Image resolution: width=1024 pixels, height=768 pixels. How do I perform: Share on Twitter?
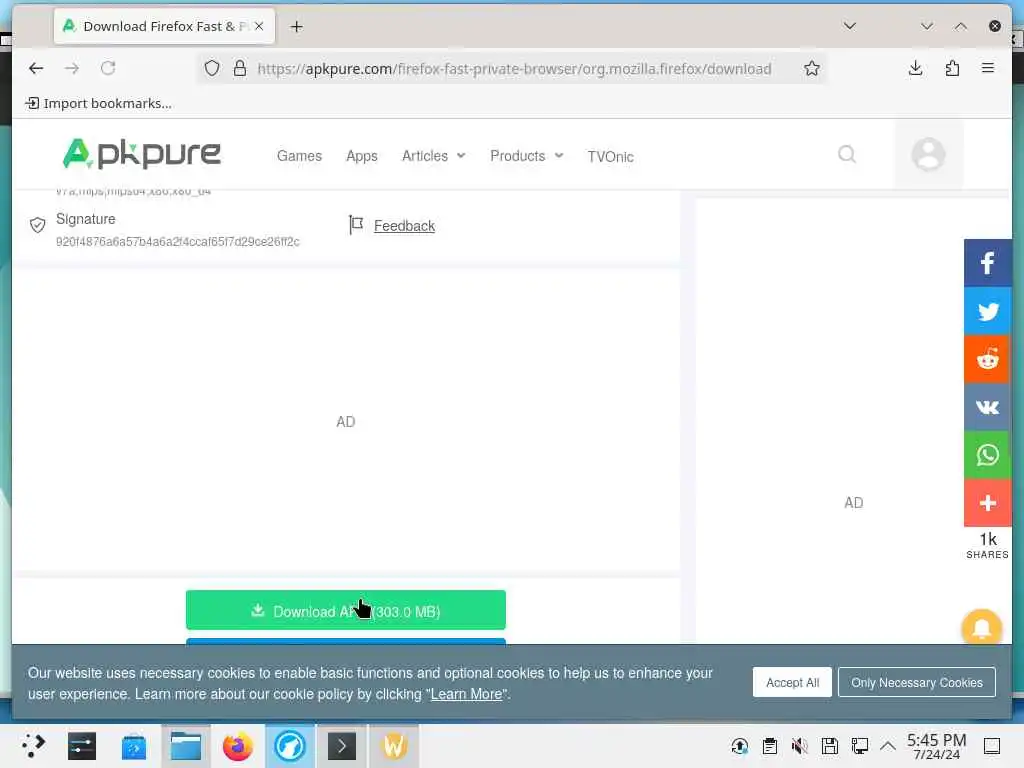(x=987, y=311)
